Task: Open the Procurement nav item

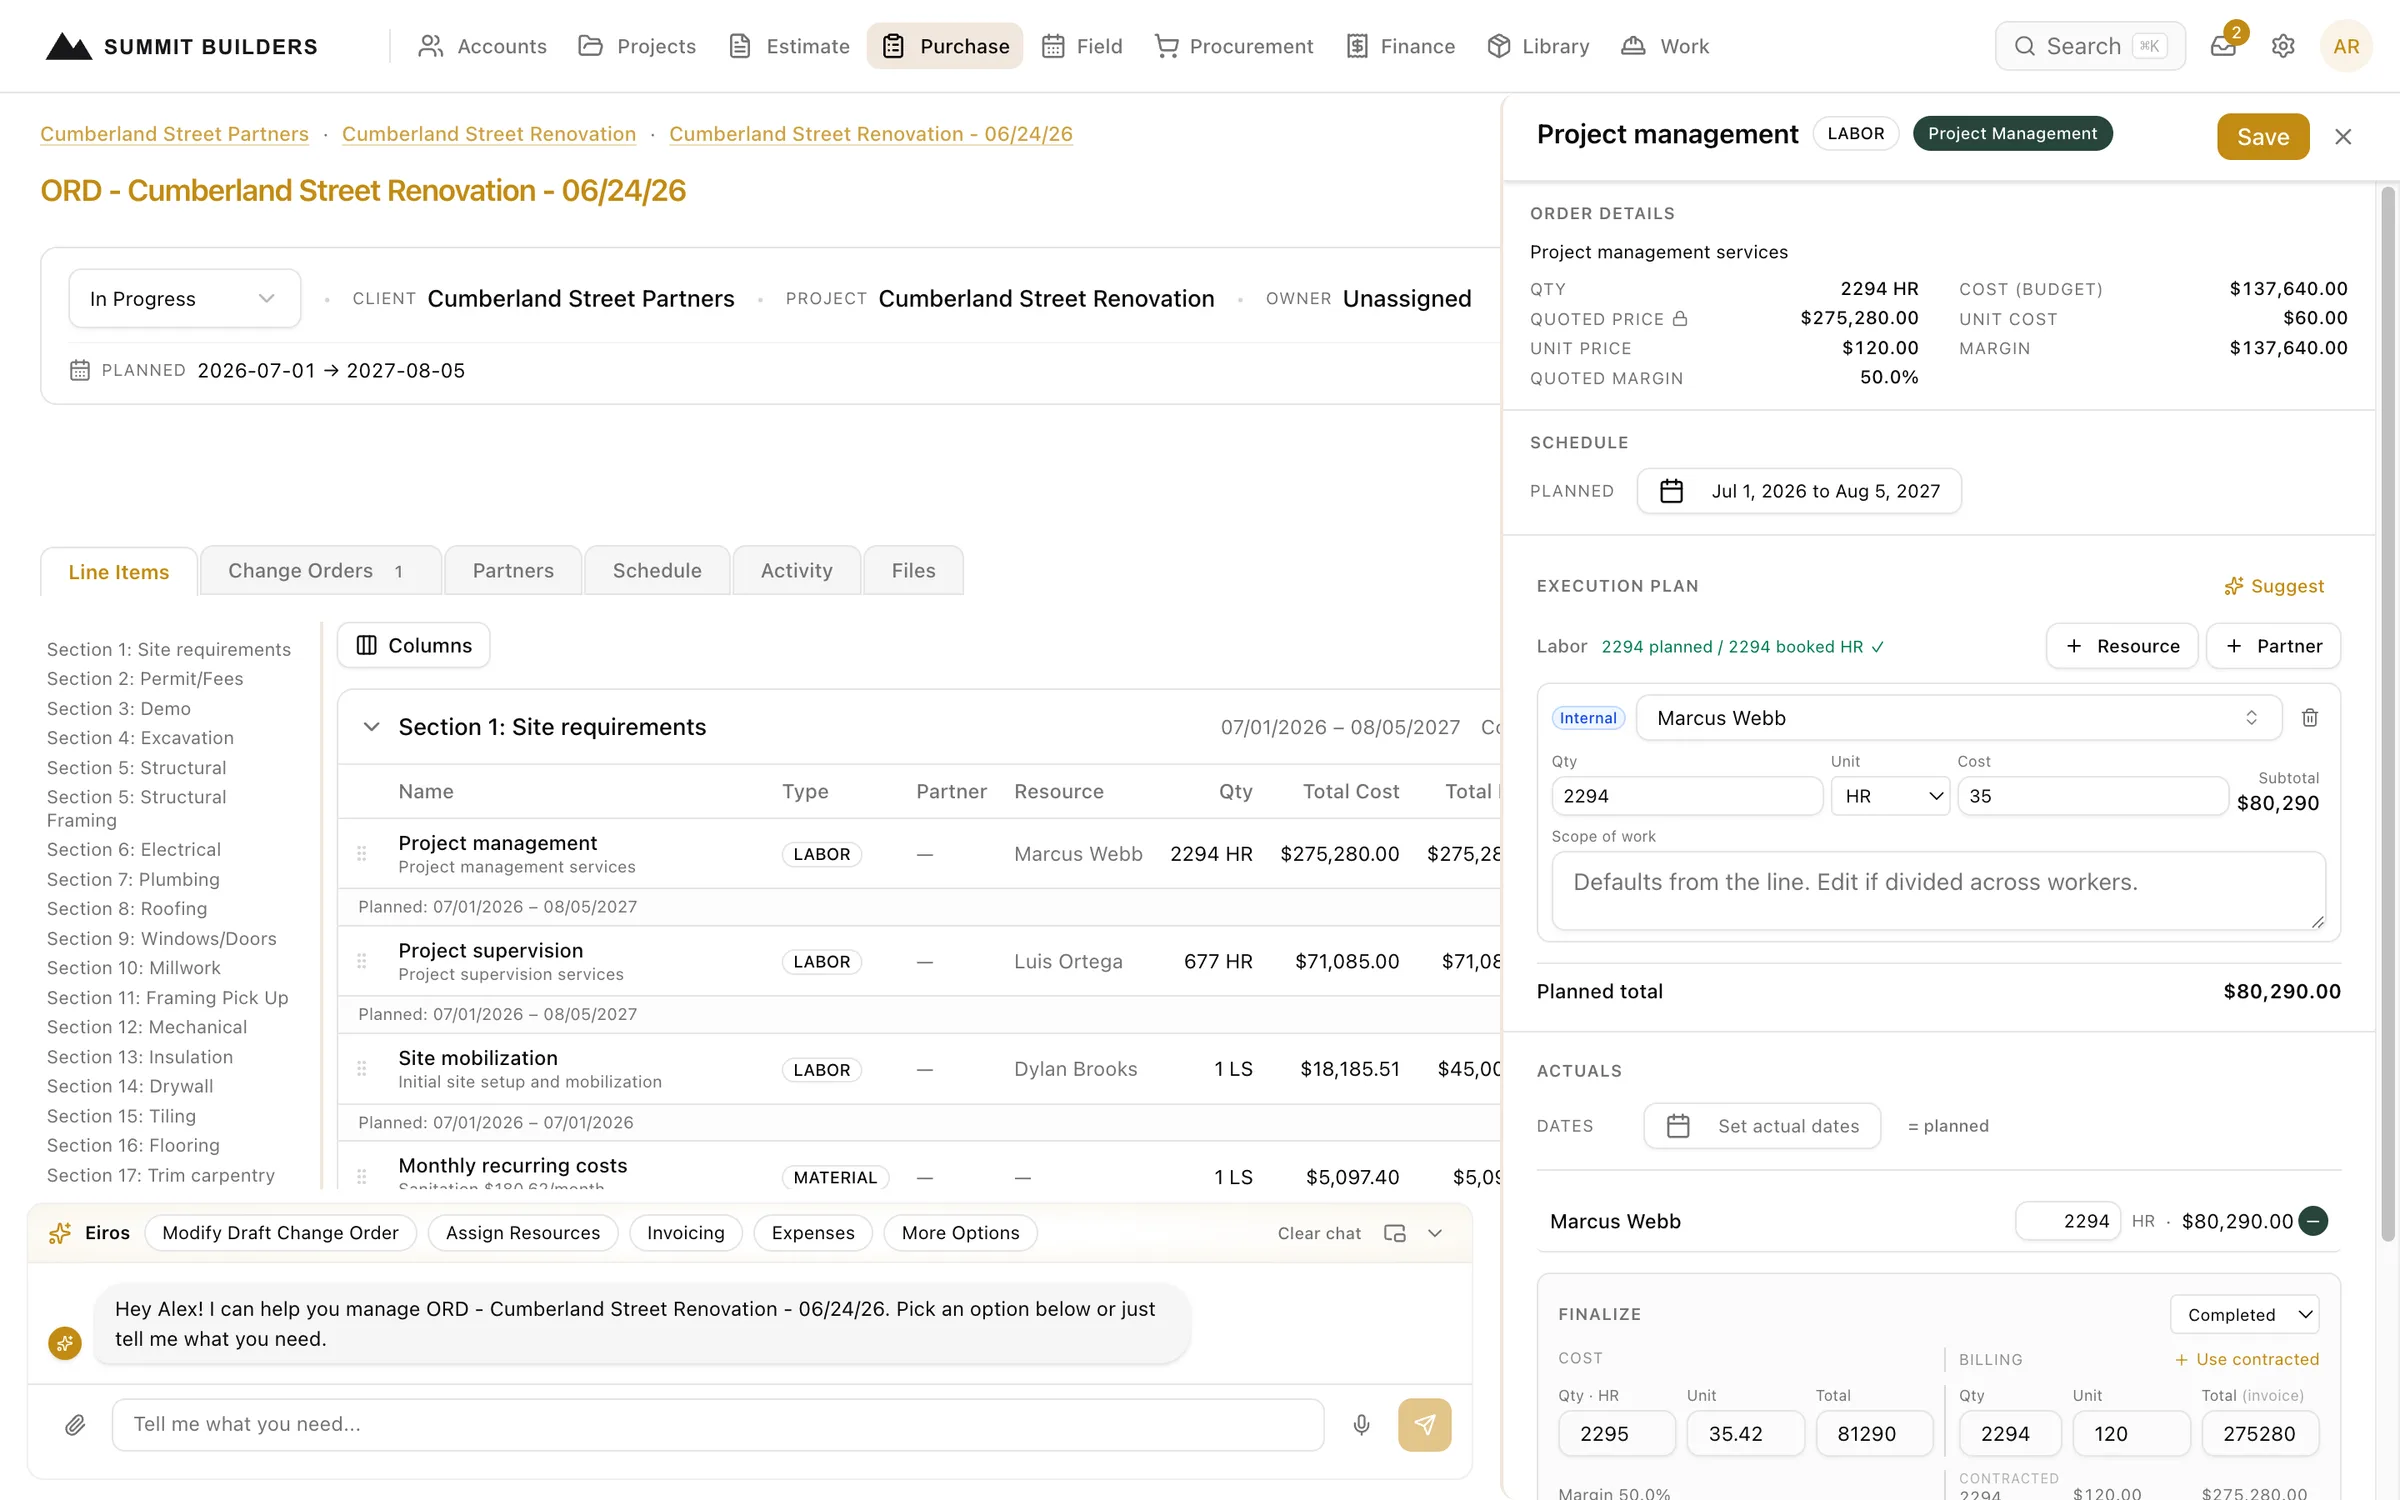Action: tap(1234, 46)
